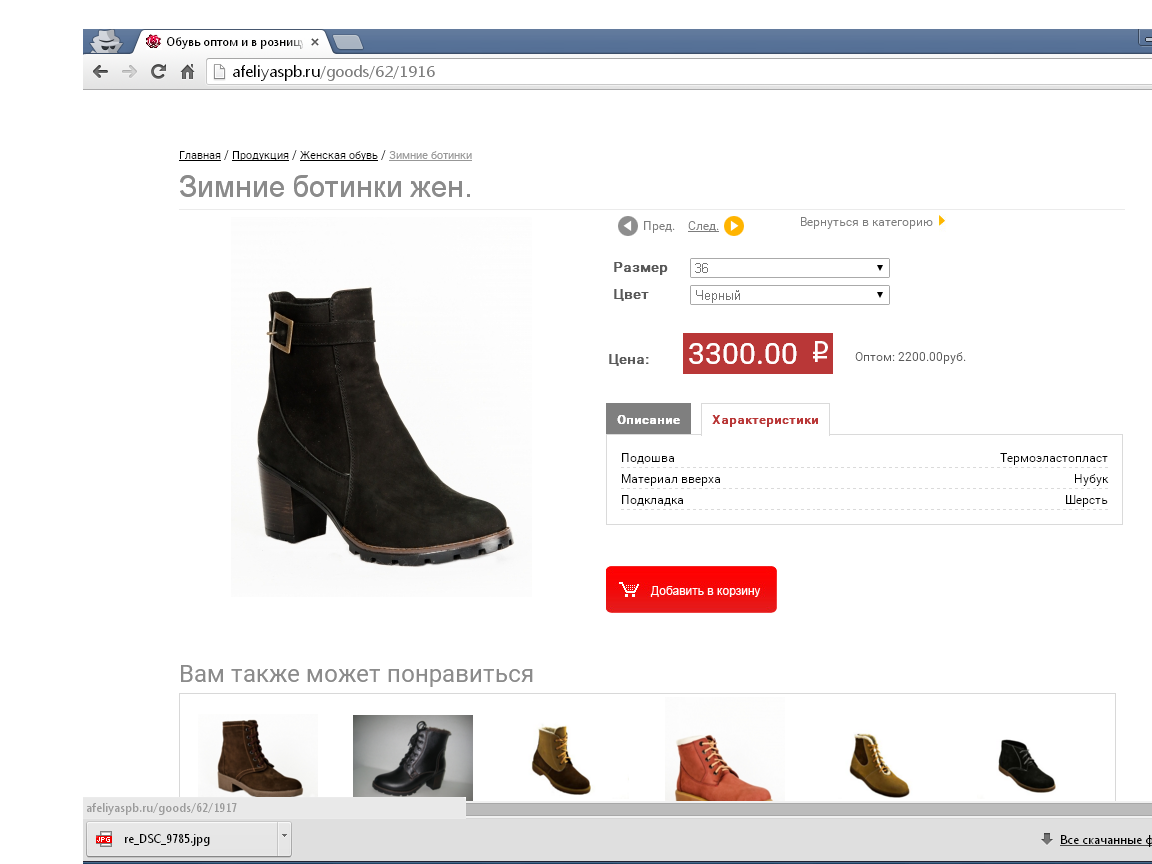
Task: Open the black leather lace-up boot thumbnail
Action: click(413, 757)
